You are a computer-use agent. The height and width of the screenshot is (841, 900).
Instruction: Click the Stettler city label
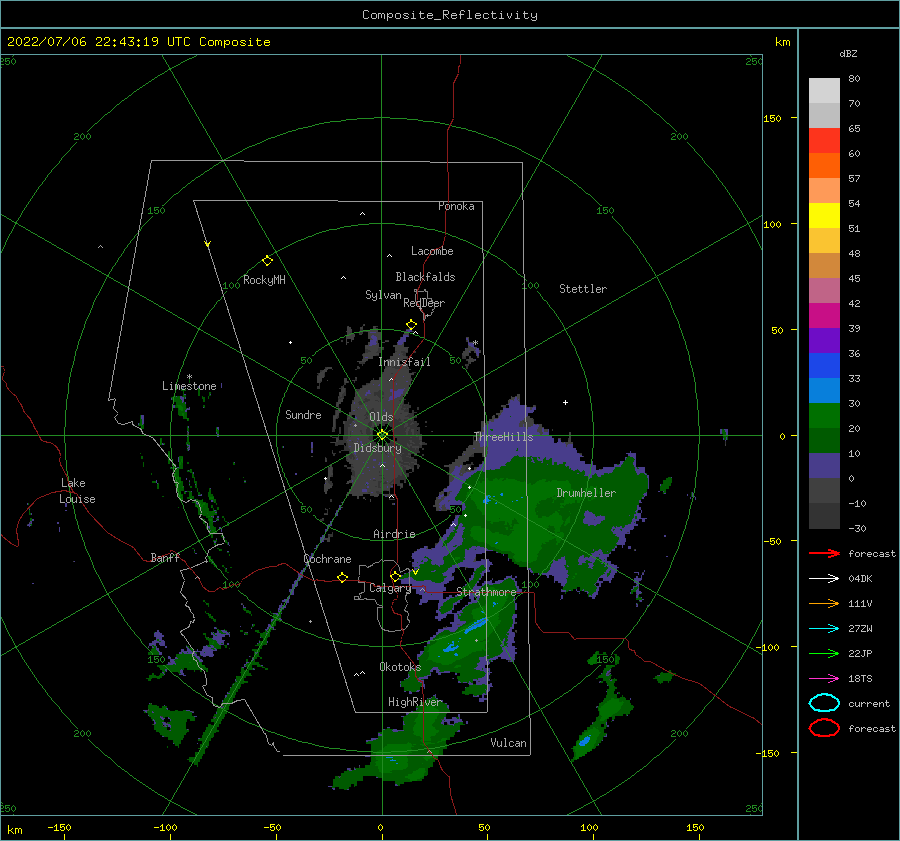[x=583, y=289]
